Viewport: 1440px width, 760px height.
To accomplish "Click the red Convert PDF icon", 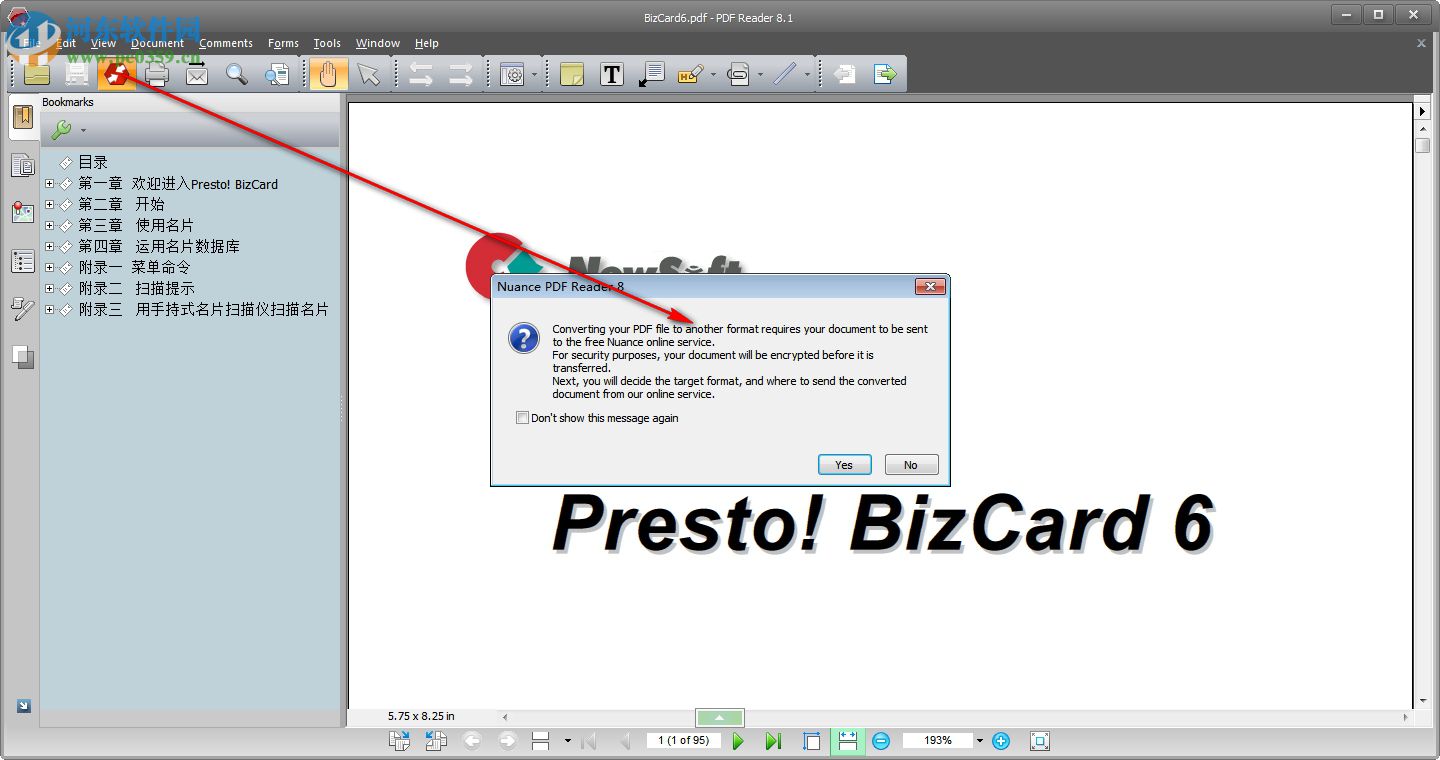I will point(117,74).
